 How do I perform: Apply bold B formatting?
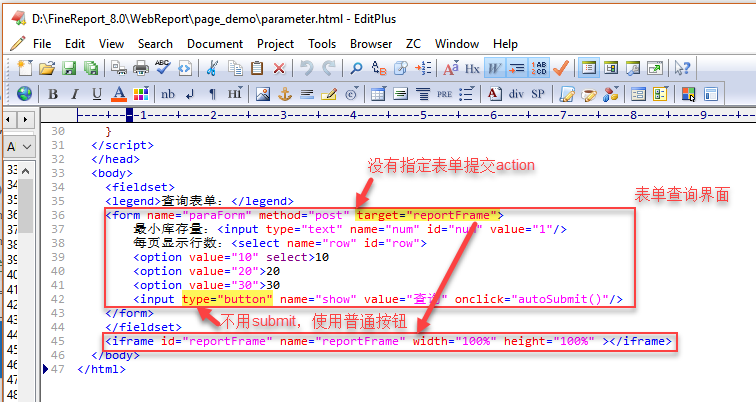pyautogui.click(x=53, y=94)
